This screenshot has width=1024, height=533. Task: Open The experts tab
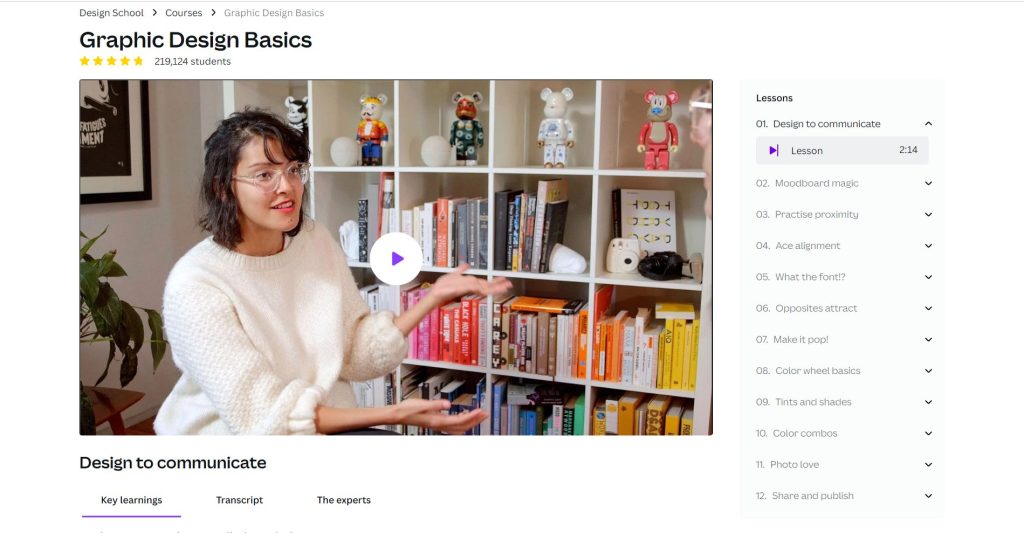(x=344, y=500)
